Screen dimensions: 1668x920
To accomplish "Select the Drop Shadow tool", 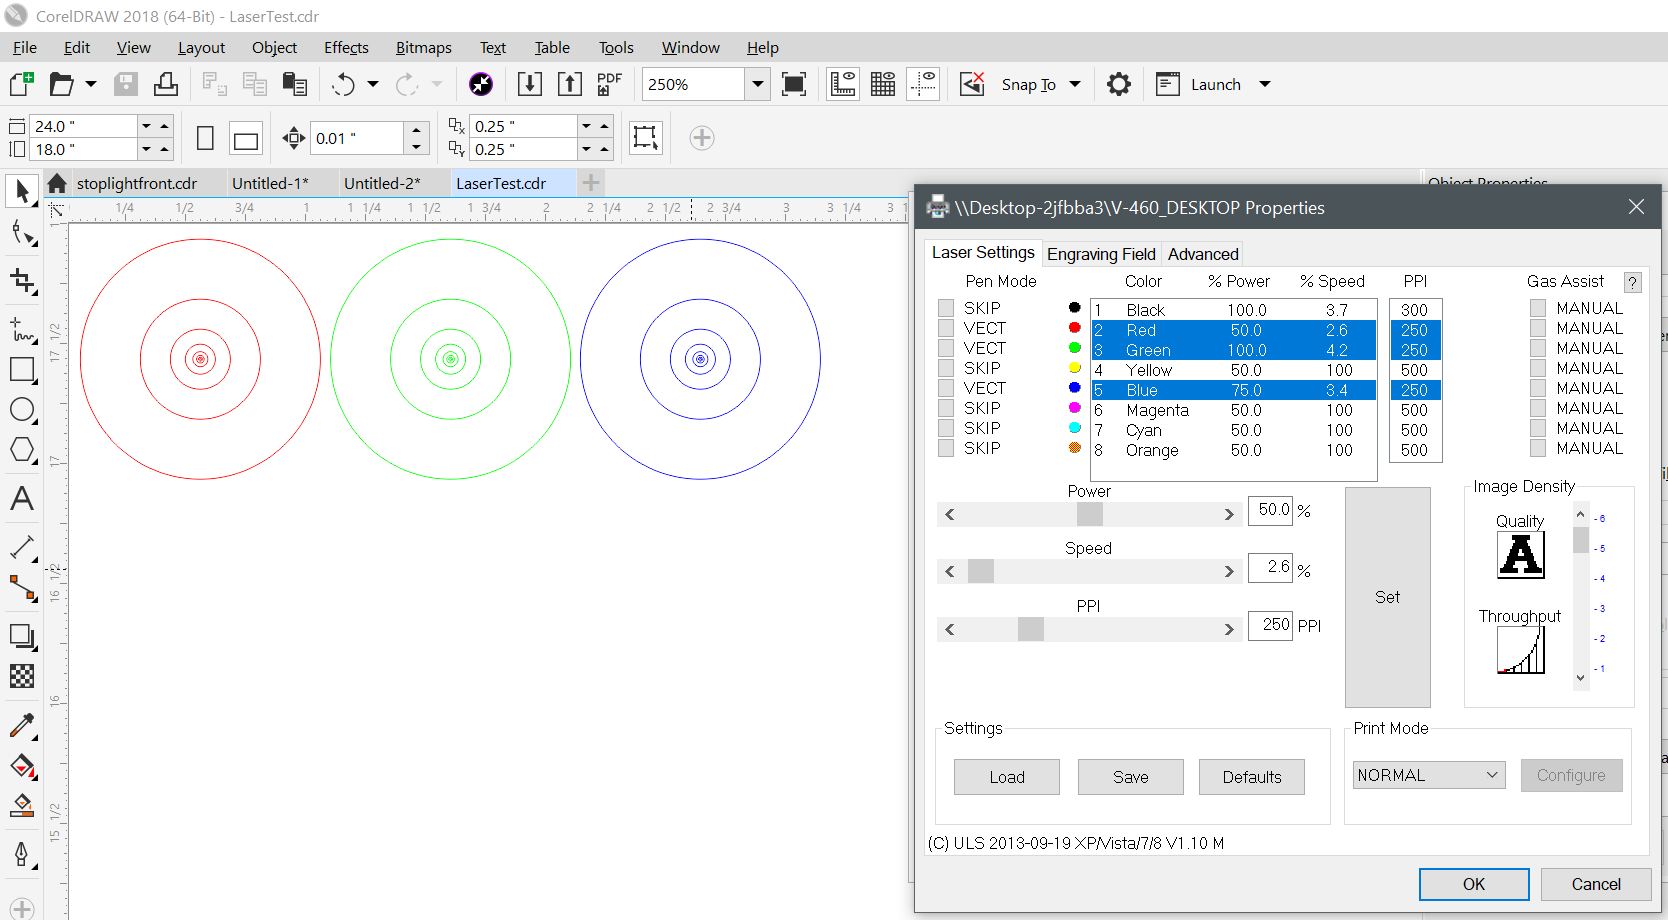I will 22,636.
